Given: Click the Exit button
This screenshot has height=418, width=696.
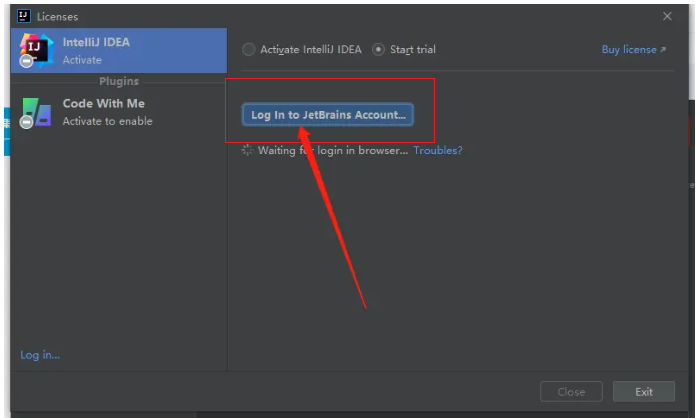Looking at the screenshot, I should 644,392.
